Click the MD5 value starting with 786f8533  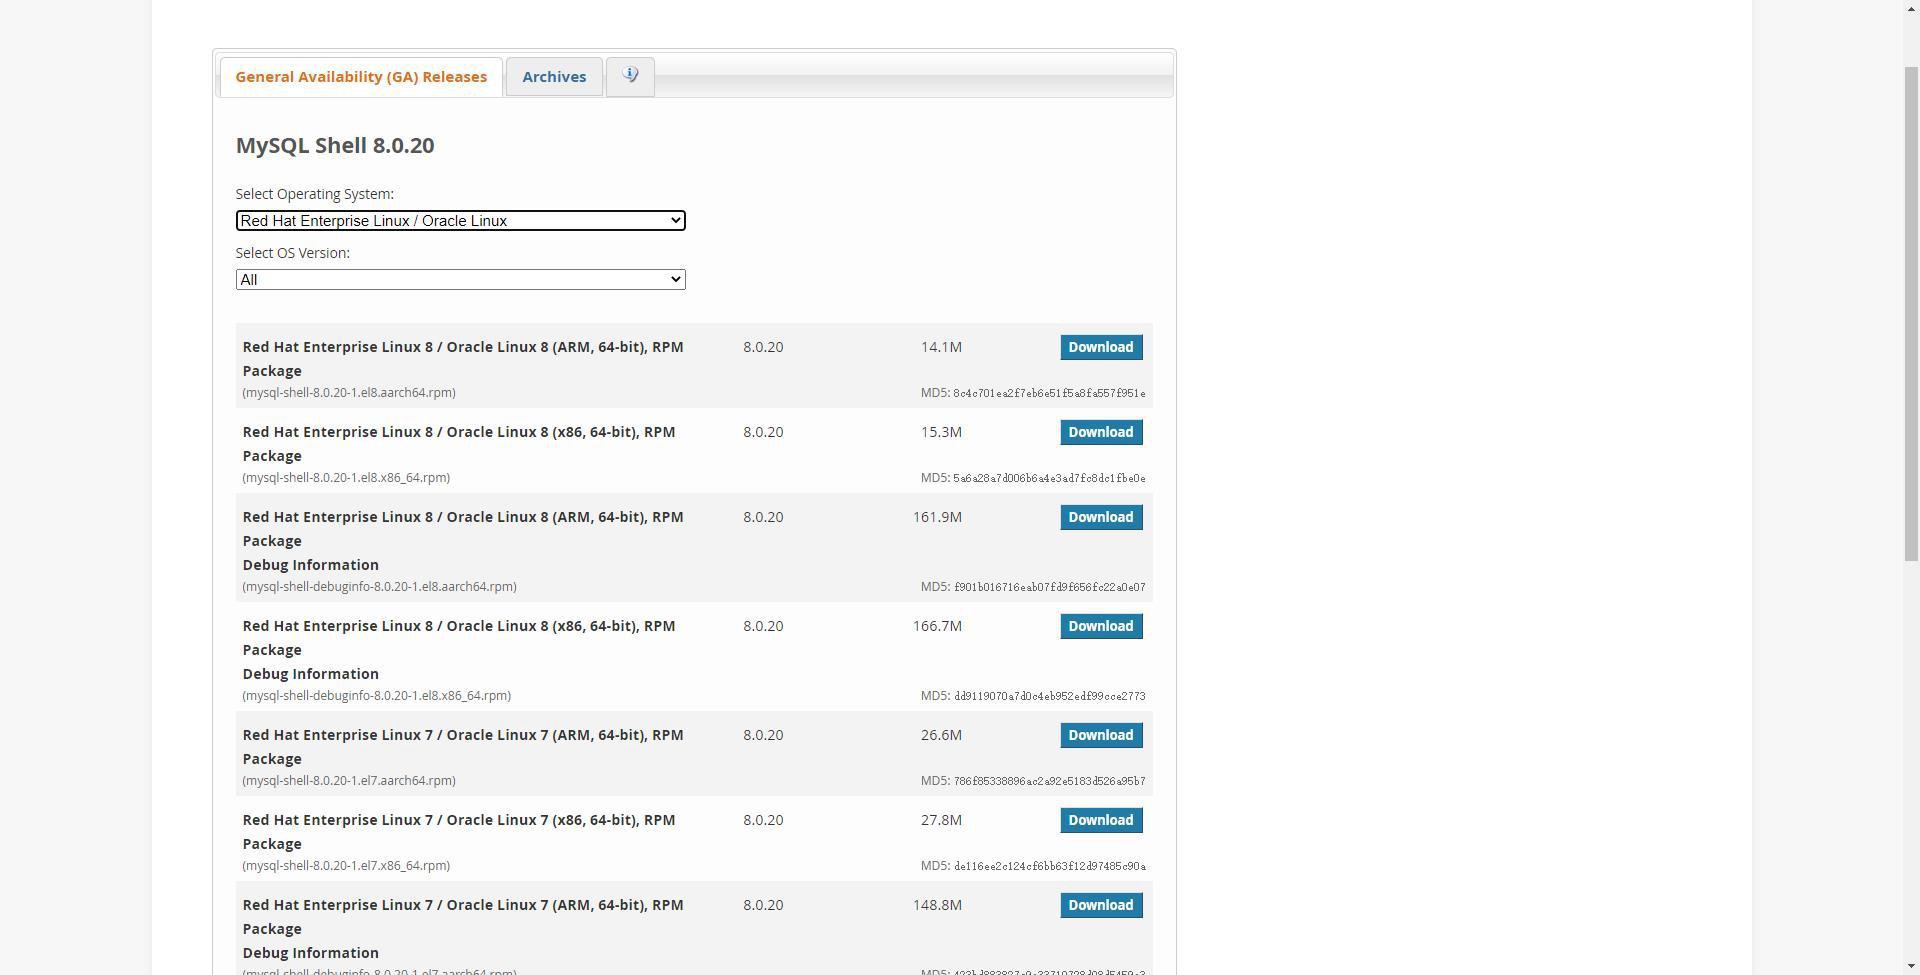(x=1049, y=781)
